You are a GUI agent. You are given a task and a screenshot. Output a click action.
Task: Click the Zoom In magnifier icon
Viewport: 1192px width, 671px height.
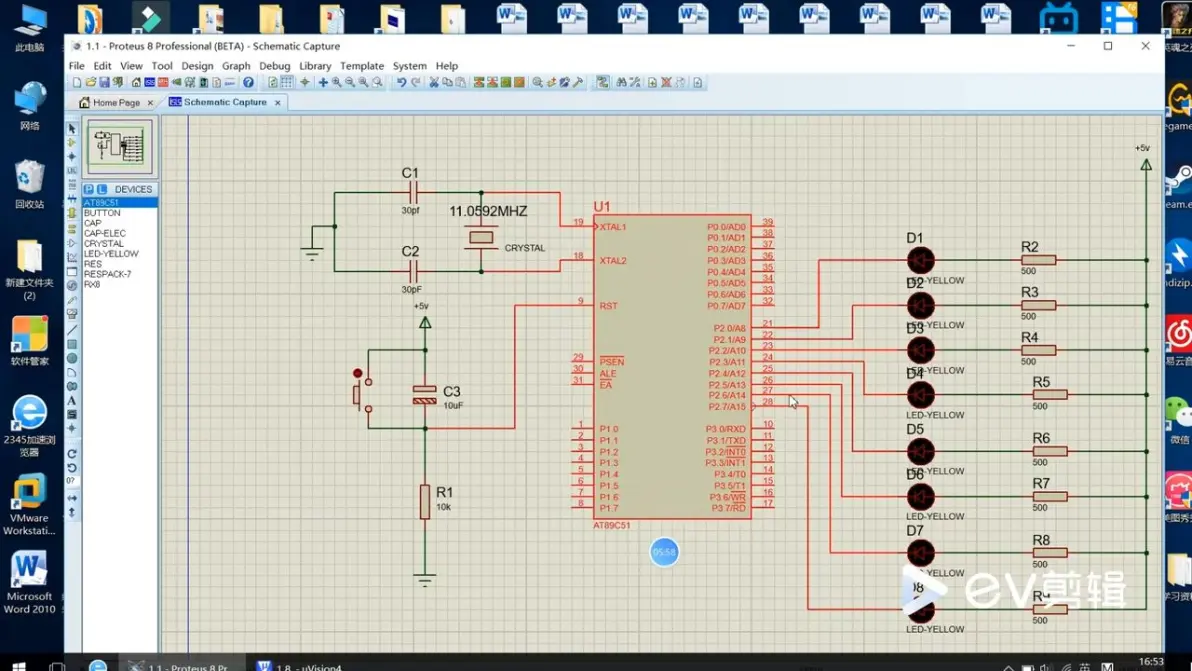coord(337,83)
